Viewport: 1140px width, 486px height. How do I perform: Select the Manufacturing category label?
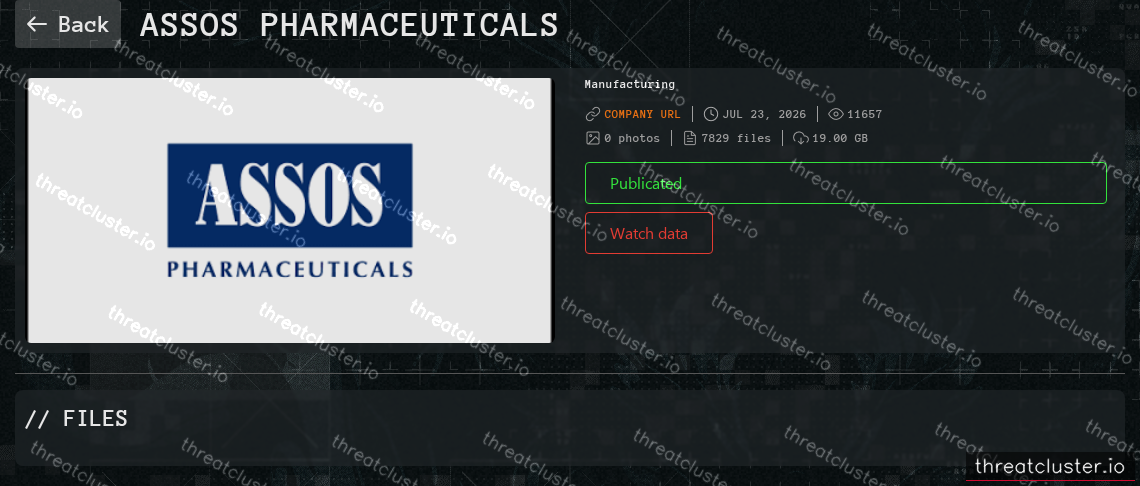click(x=630, y=84)
